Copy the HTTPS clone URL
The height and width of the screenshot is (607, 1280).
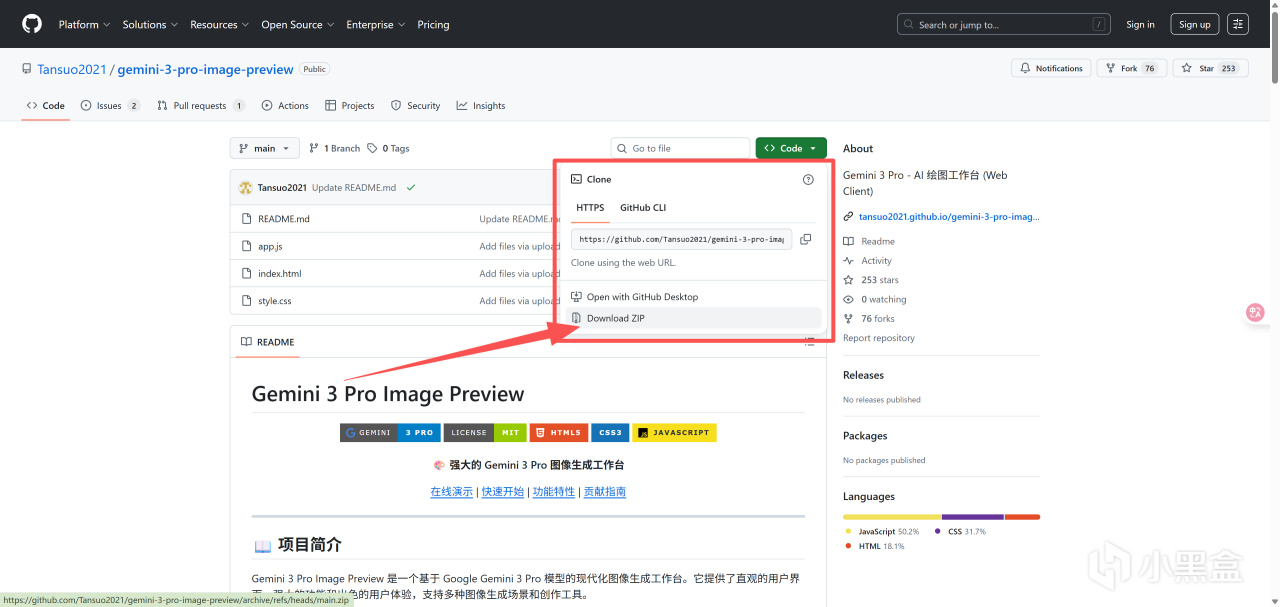click(806, 239)
